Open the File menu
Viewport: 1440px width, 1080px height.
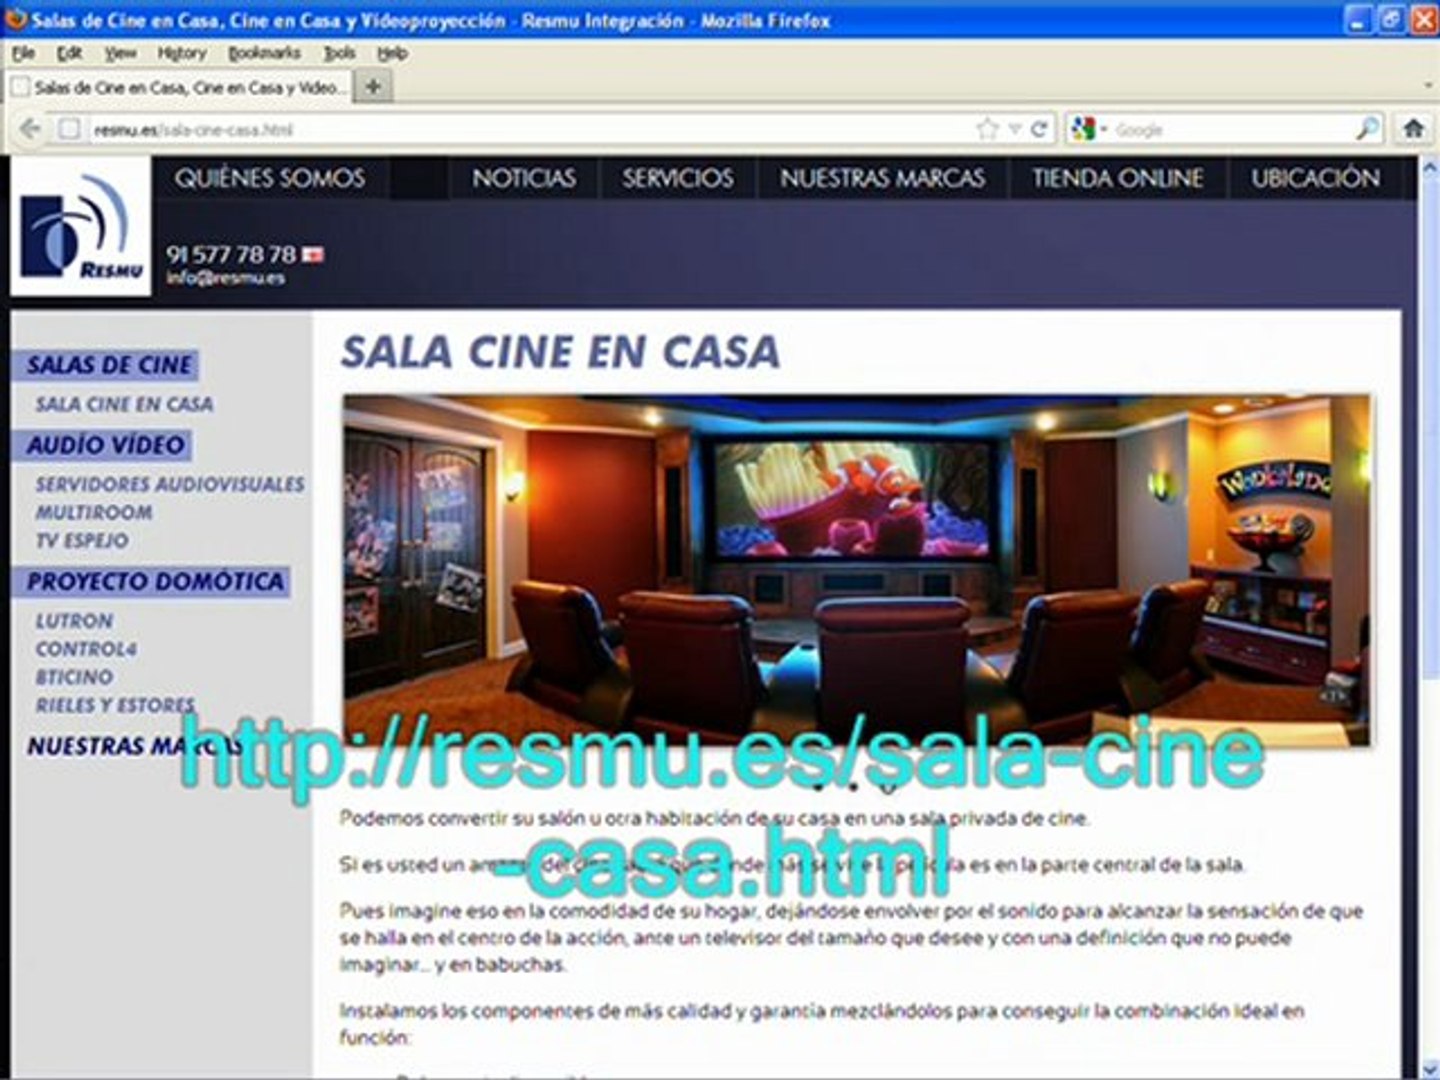24,53
